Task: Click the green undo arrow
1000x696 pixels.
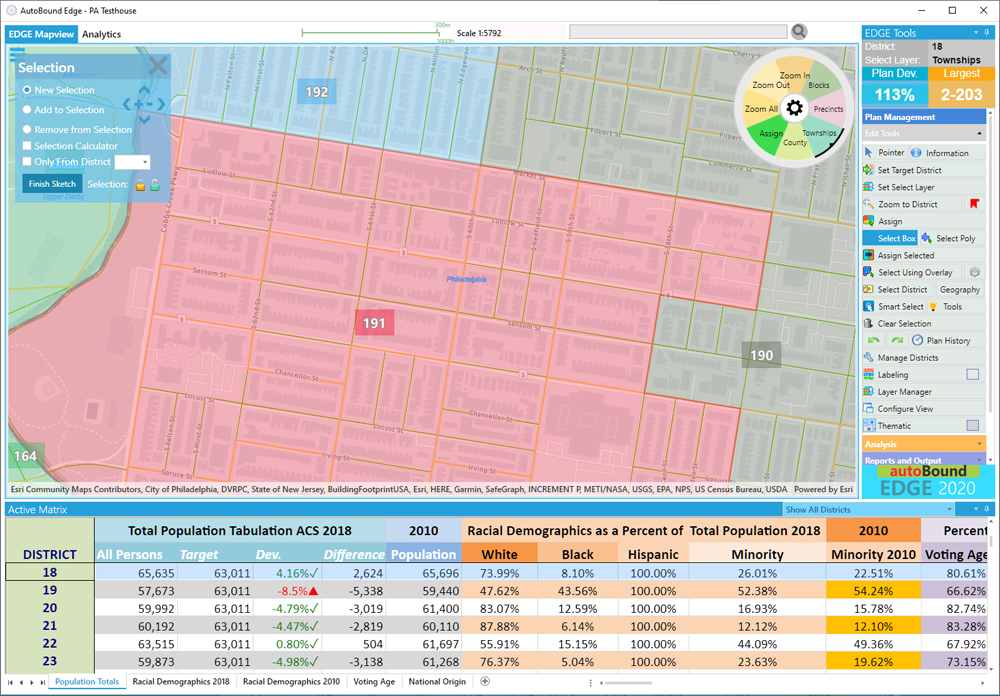Action: [873, 341]
